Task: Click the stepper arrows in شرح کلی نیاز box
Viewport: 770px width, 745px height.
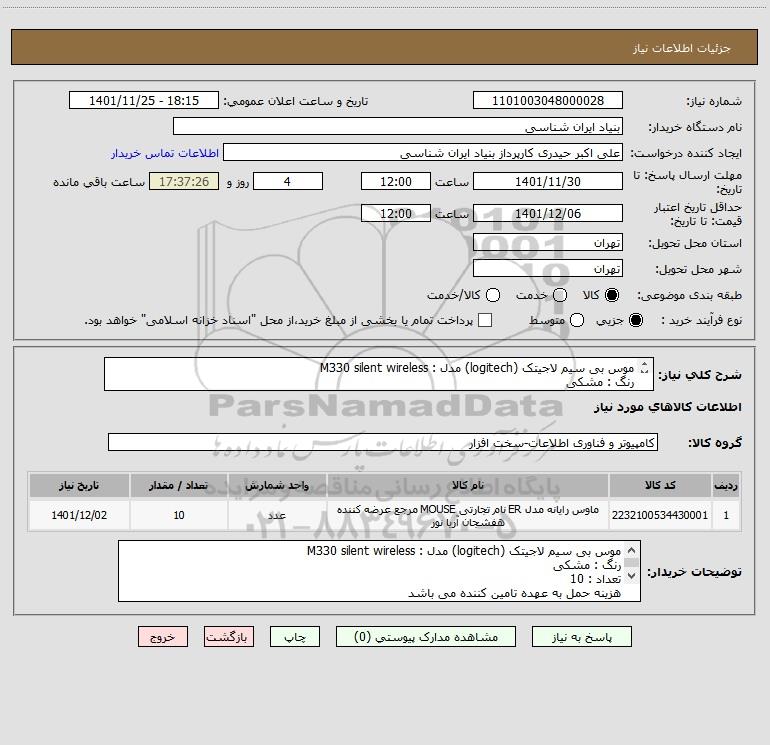Action: (x=645, y=367)
